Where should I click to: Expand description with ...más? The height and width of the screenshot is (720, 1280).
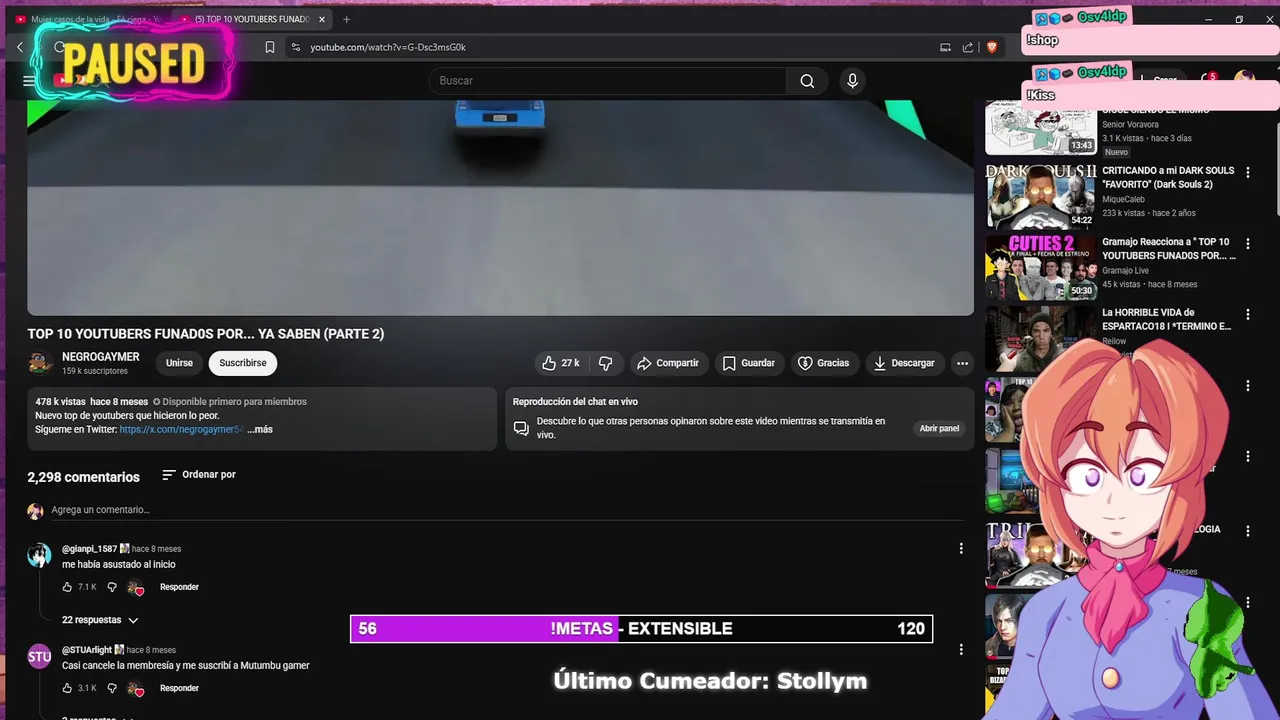pos(260,429)
